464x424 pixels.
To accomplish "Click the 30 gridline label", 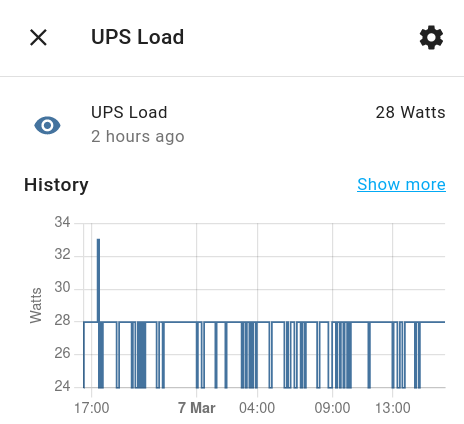I will 62,287.
